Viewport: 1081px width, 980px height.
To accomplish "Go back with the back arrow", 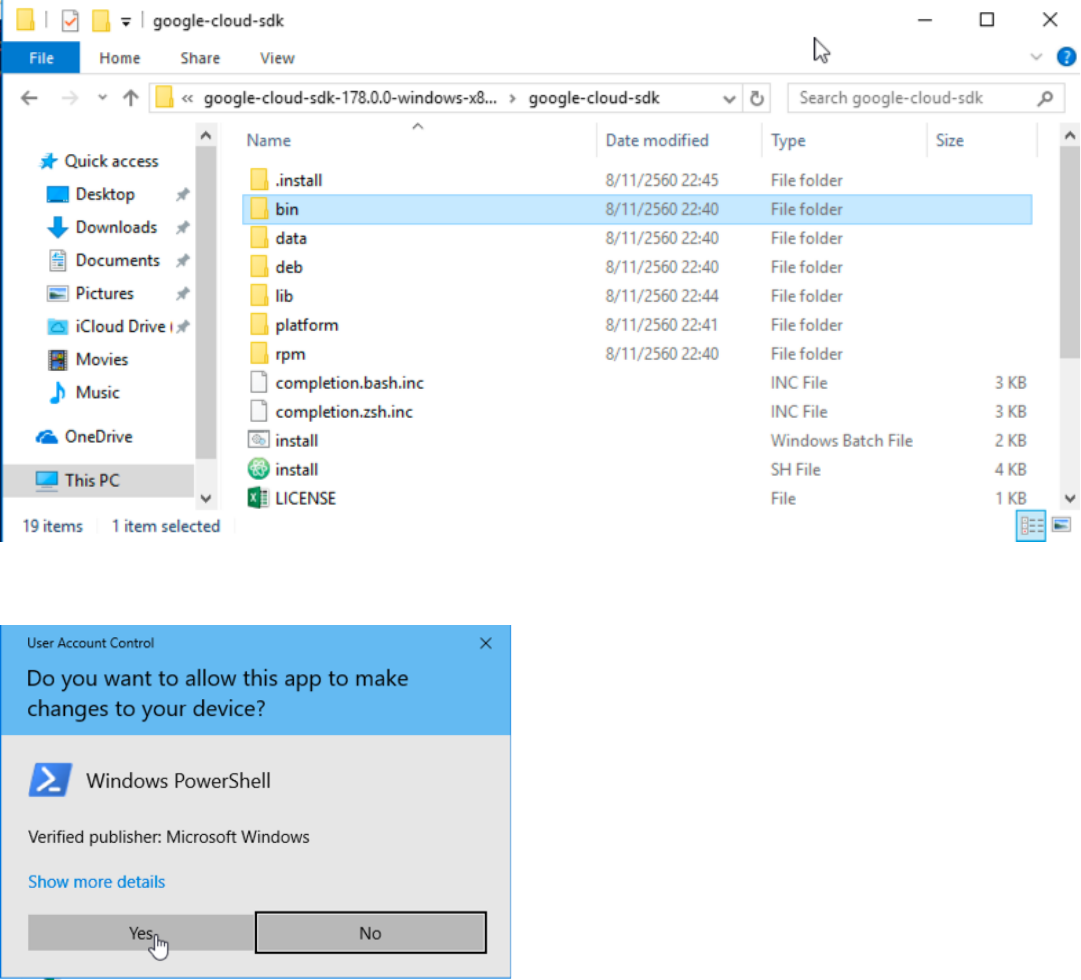I will coord(29,98).
